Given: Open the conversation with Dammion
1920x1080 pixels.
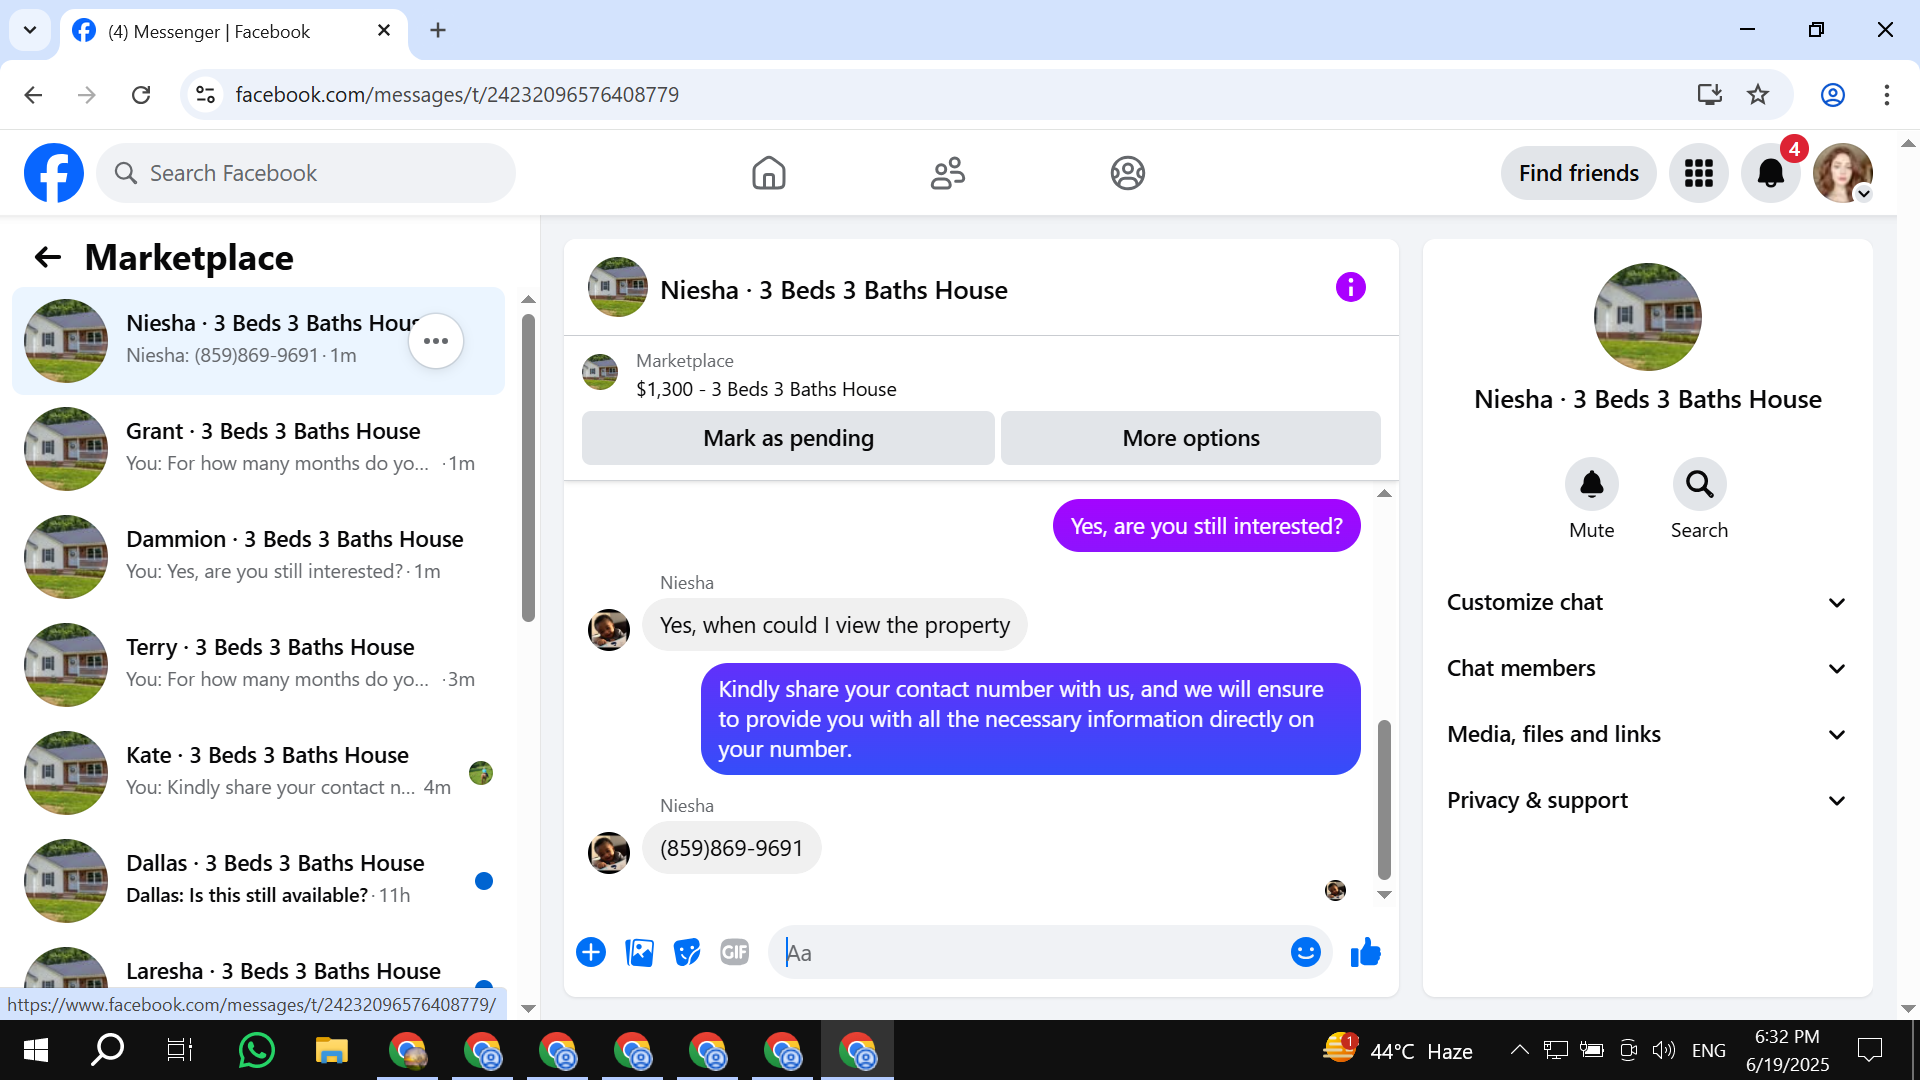Looking at the screenshot, I should [x=258, y=556].
